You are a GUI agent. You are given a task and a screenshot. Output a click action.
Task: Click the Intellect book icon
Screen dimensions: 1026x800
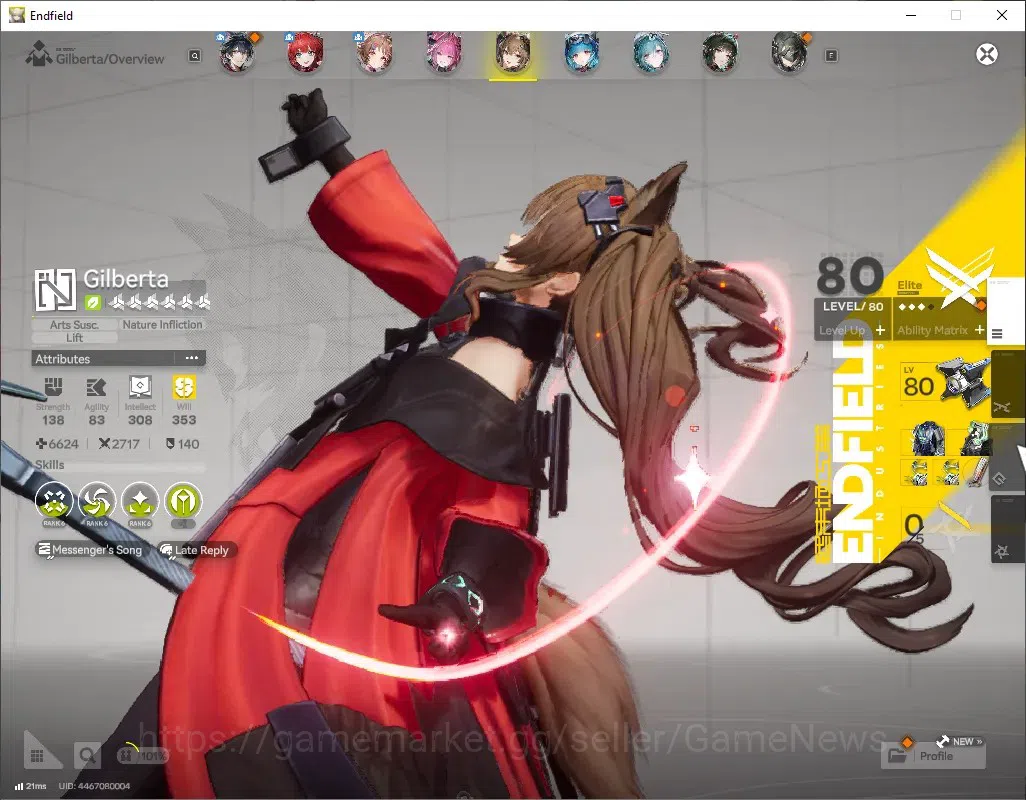[x=140, y=387]
